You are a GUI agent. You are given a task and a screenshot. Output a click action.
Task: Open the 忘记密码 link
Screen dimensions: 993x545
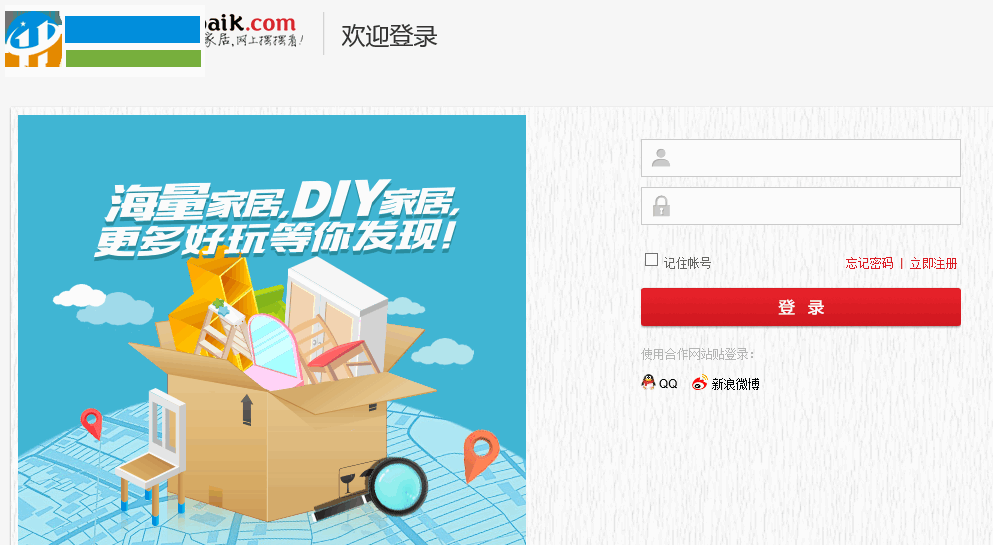[x=870, y=263]
